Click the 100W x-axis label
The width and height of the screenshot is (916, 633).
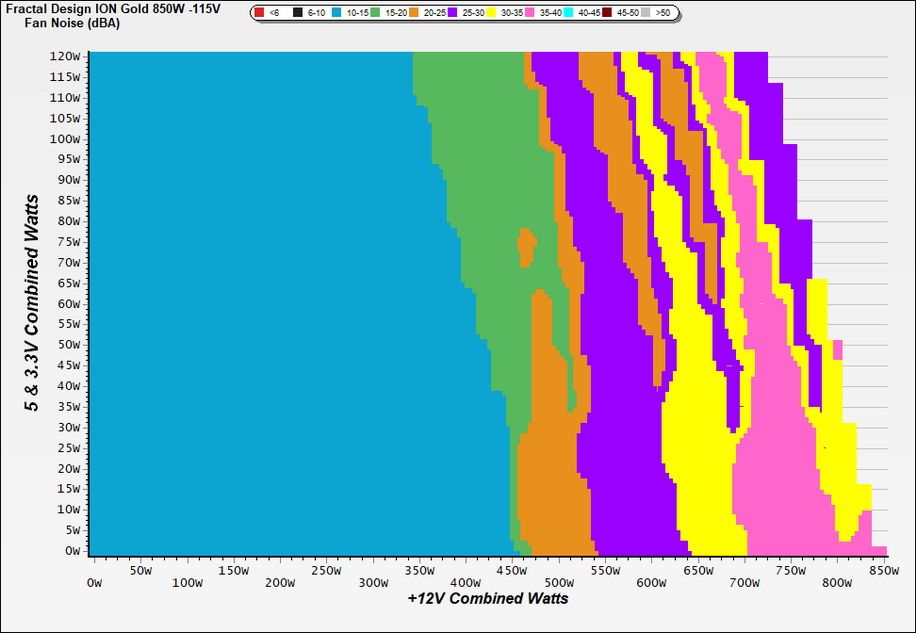(188, 583)
